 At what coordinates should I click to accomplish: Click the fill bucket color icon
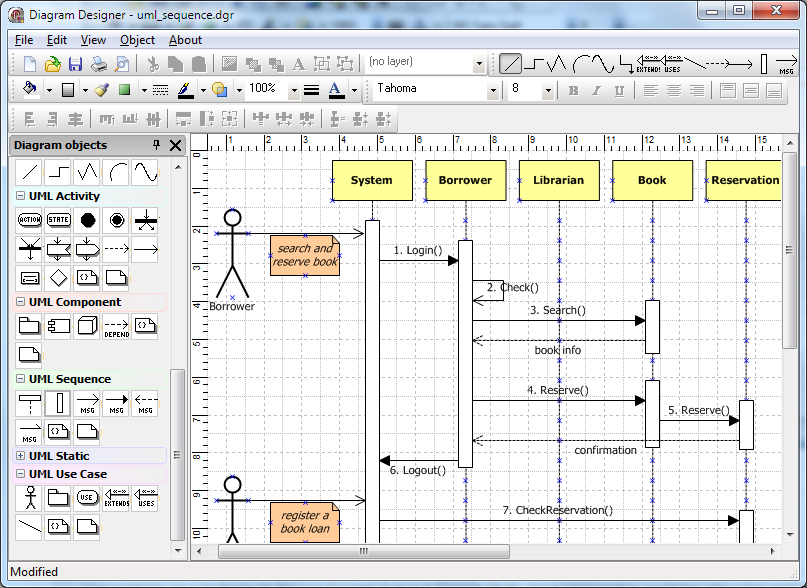click(x=30, y=90)
